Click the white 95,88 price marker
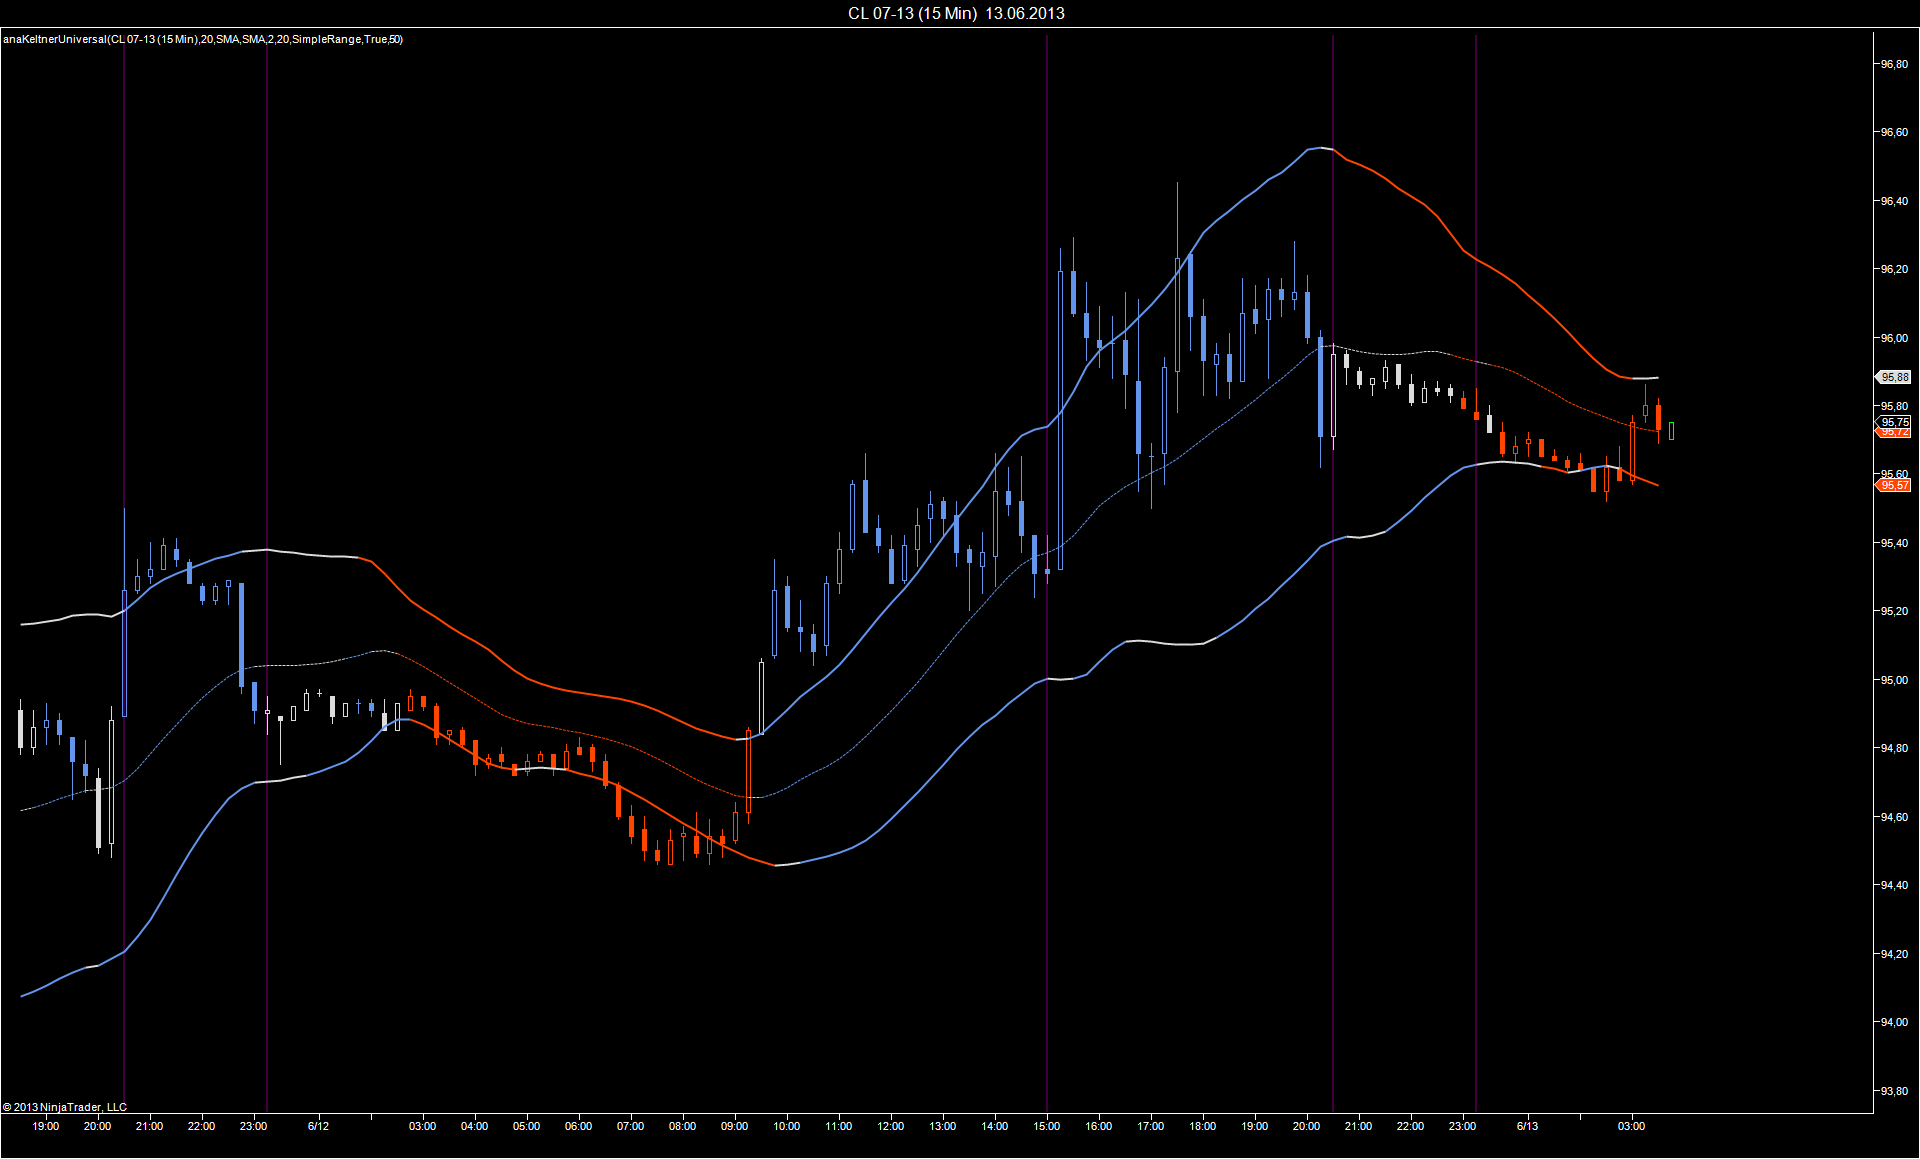 (1894, 377)
